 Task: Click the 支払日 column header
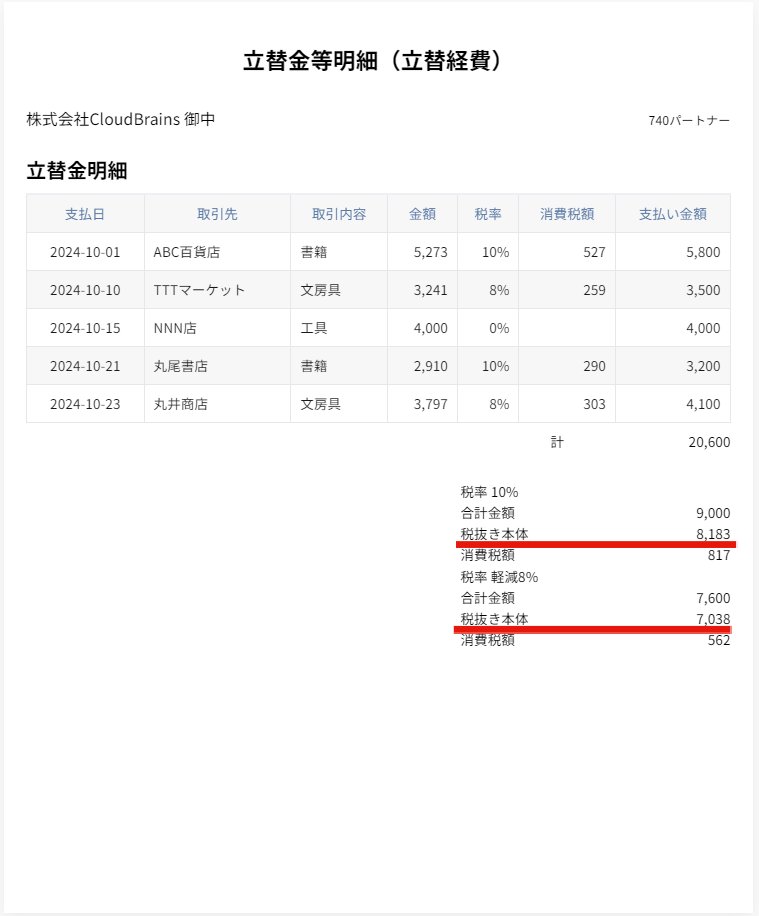pyautogui.click(x=85, y=214)
